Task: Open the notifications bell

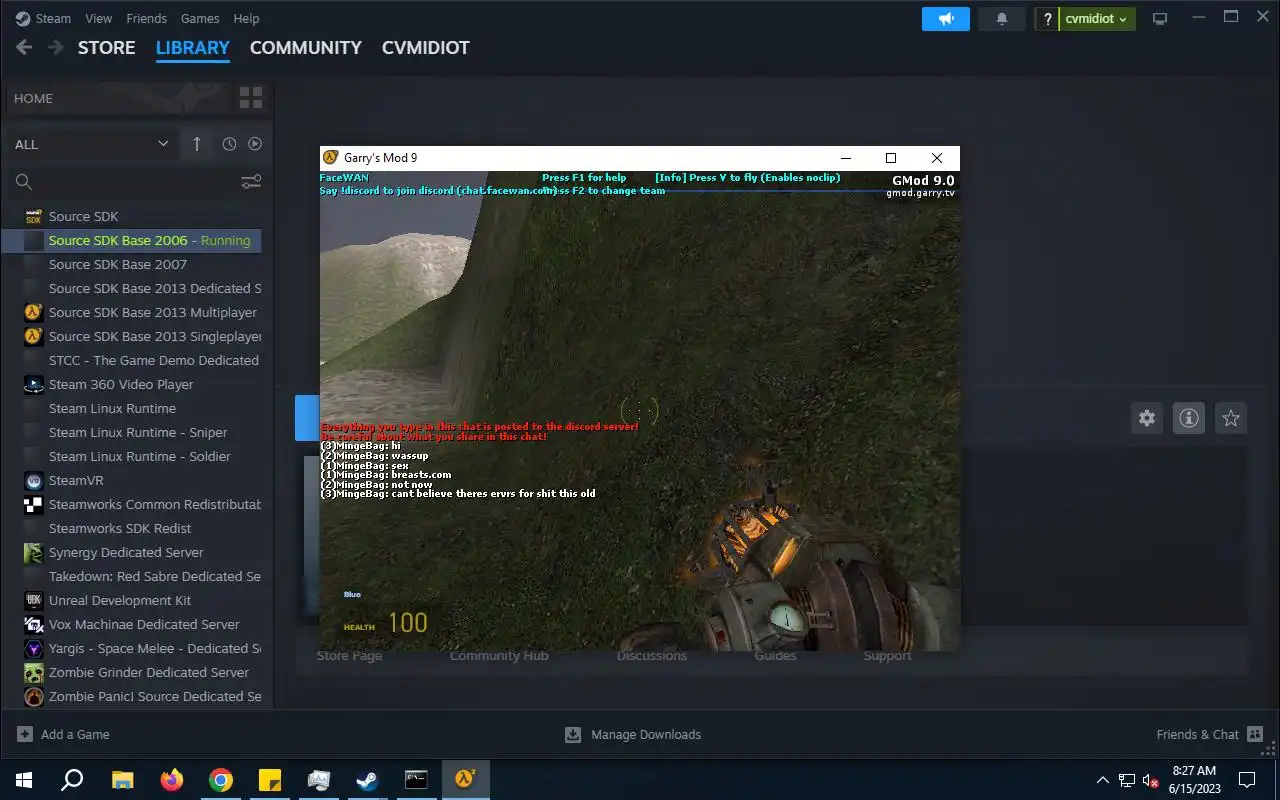Action: tap(1002, 18)
